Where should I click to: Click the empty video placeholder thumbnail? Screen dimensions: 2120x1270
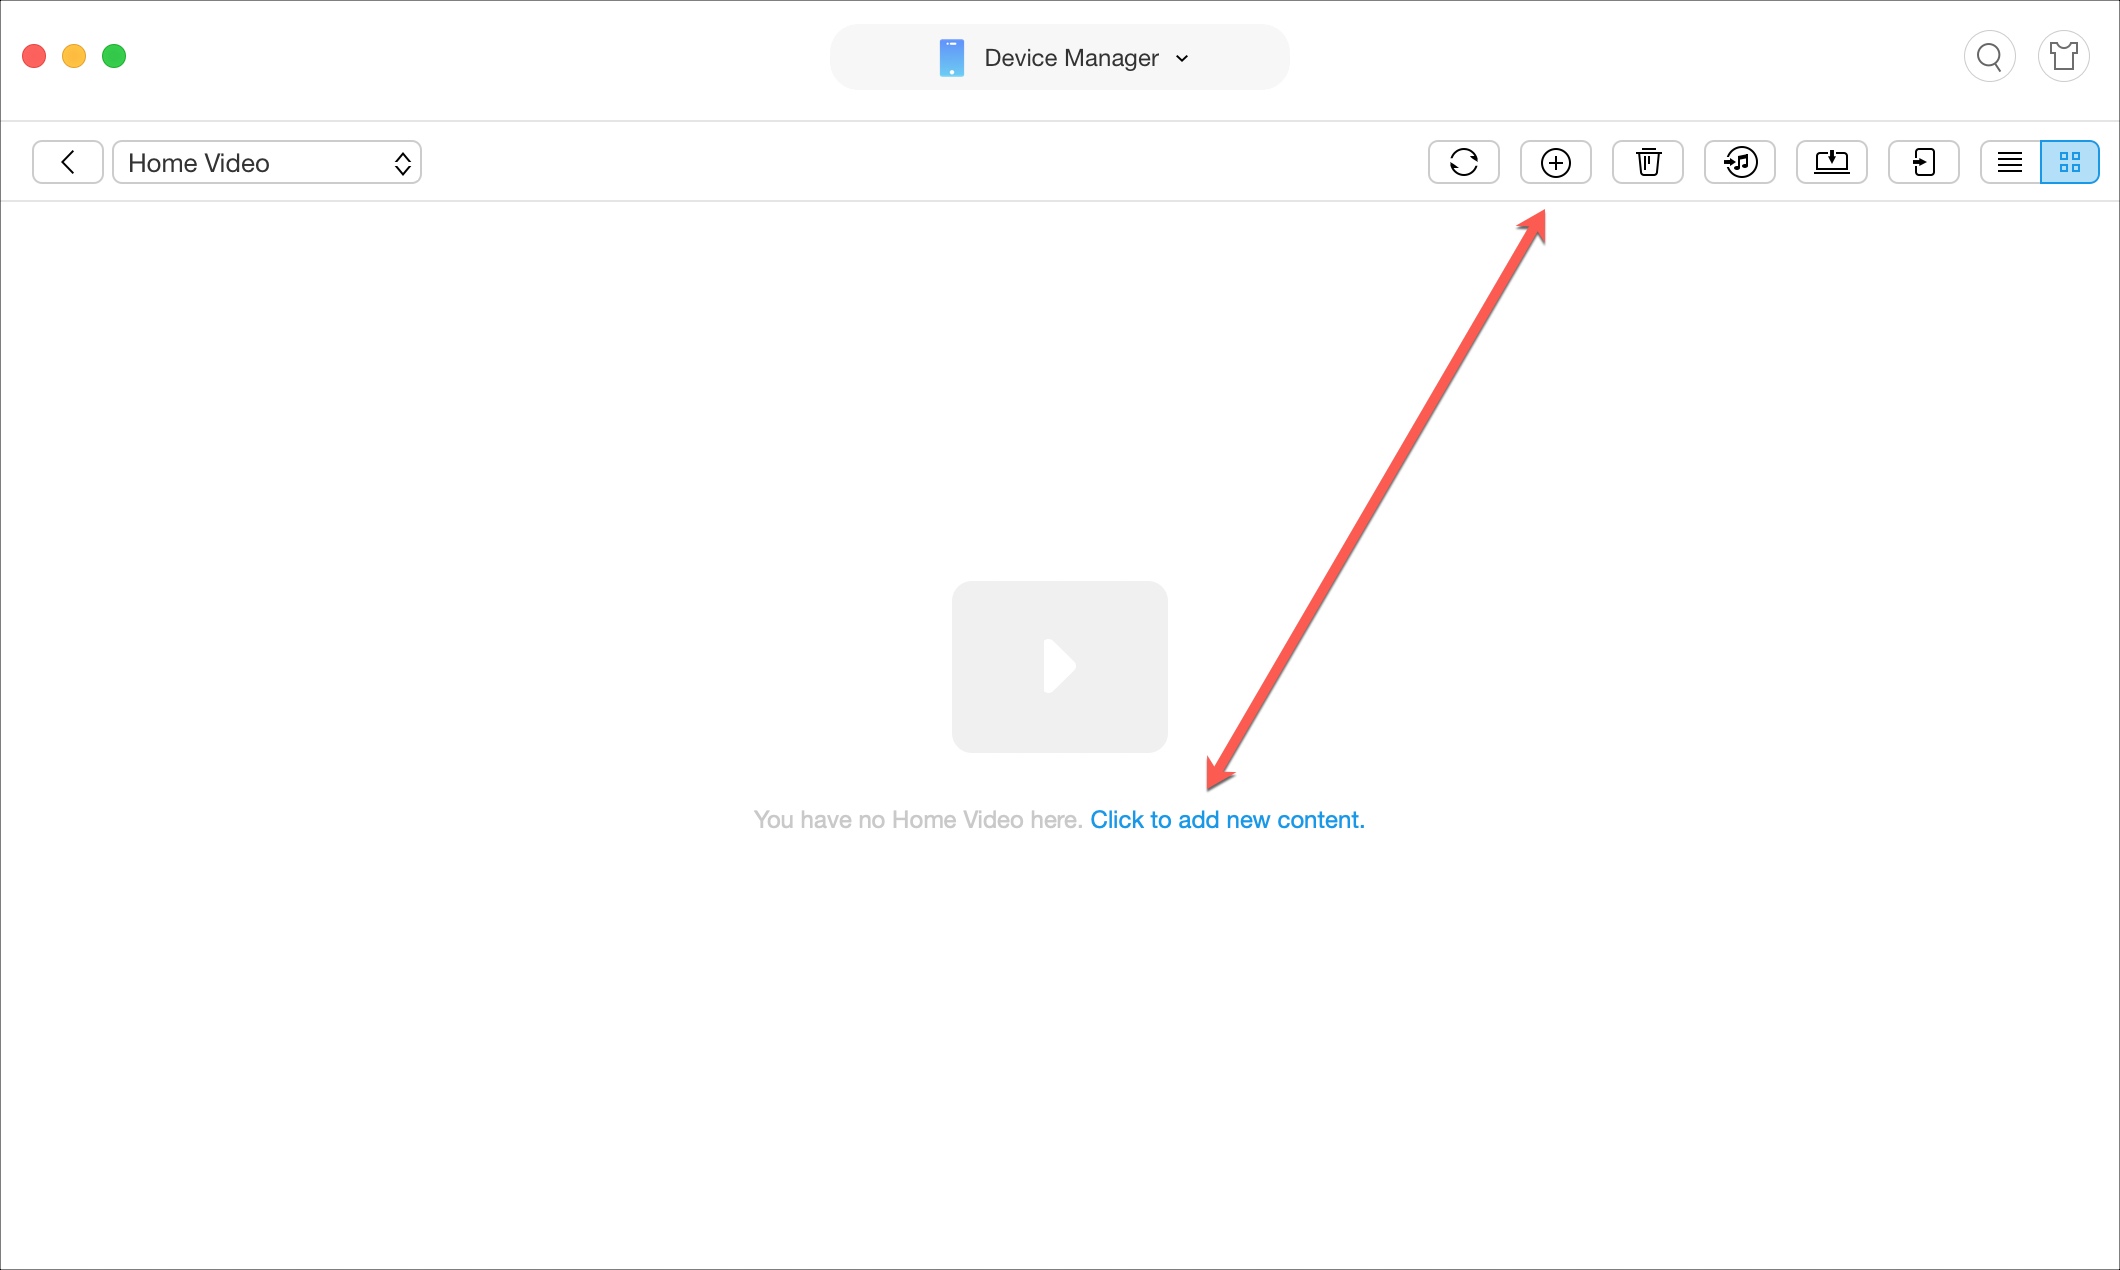click(x=1059, y=666)
